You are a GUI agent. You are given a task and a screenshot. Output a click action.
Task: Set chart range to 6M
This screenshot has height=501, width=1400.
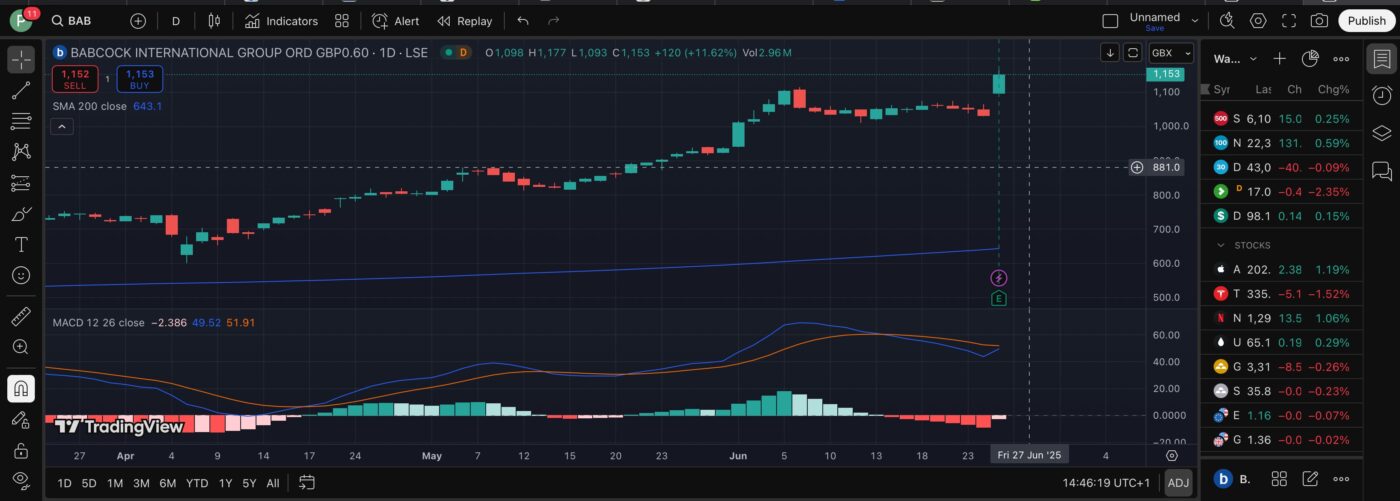(168, 484)
